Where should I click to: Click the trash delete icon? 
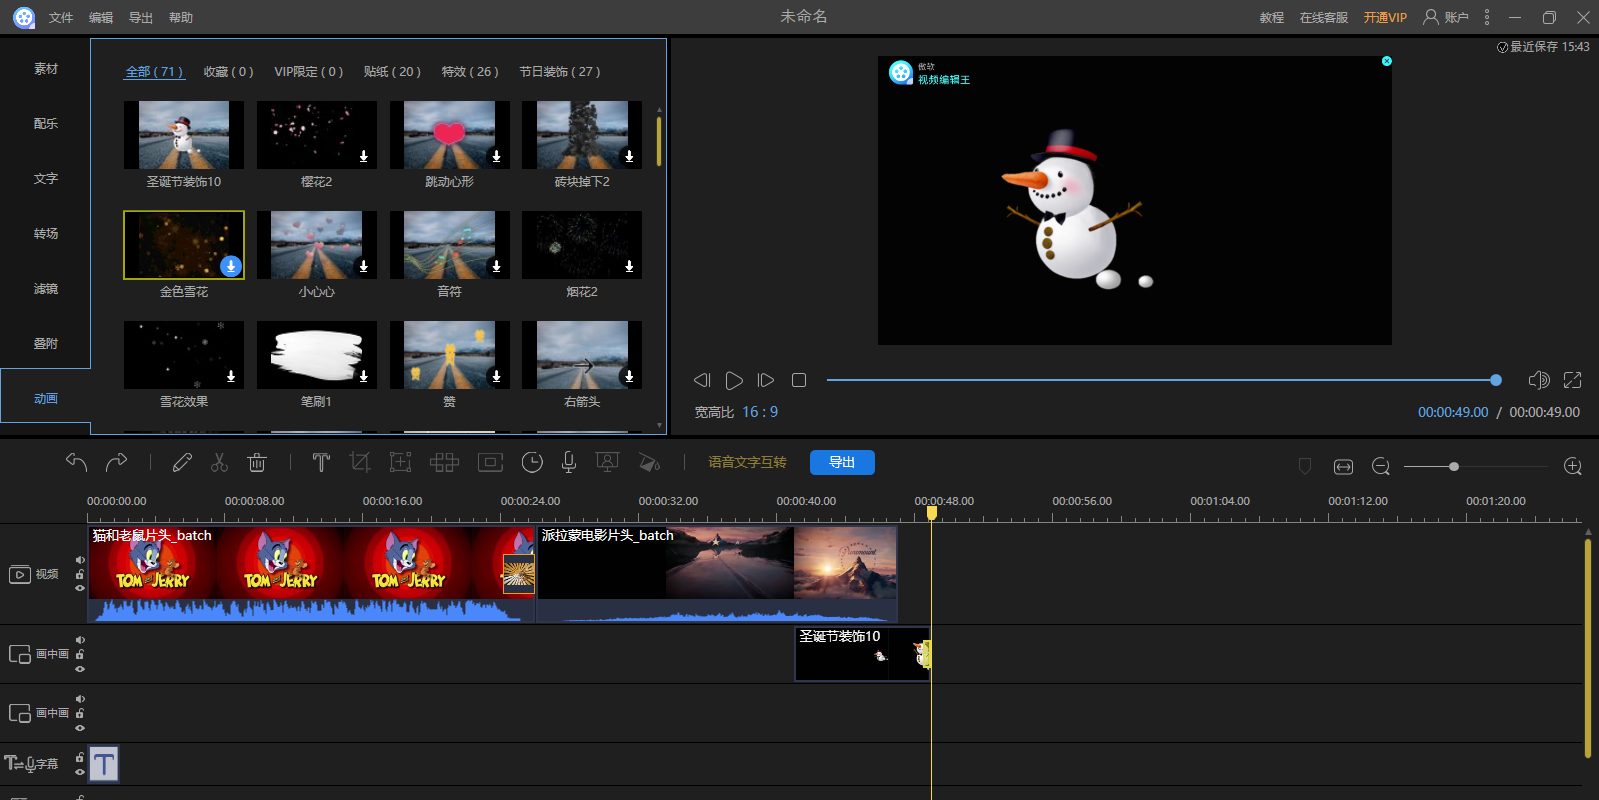point(257,462)
